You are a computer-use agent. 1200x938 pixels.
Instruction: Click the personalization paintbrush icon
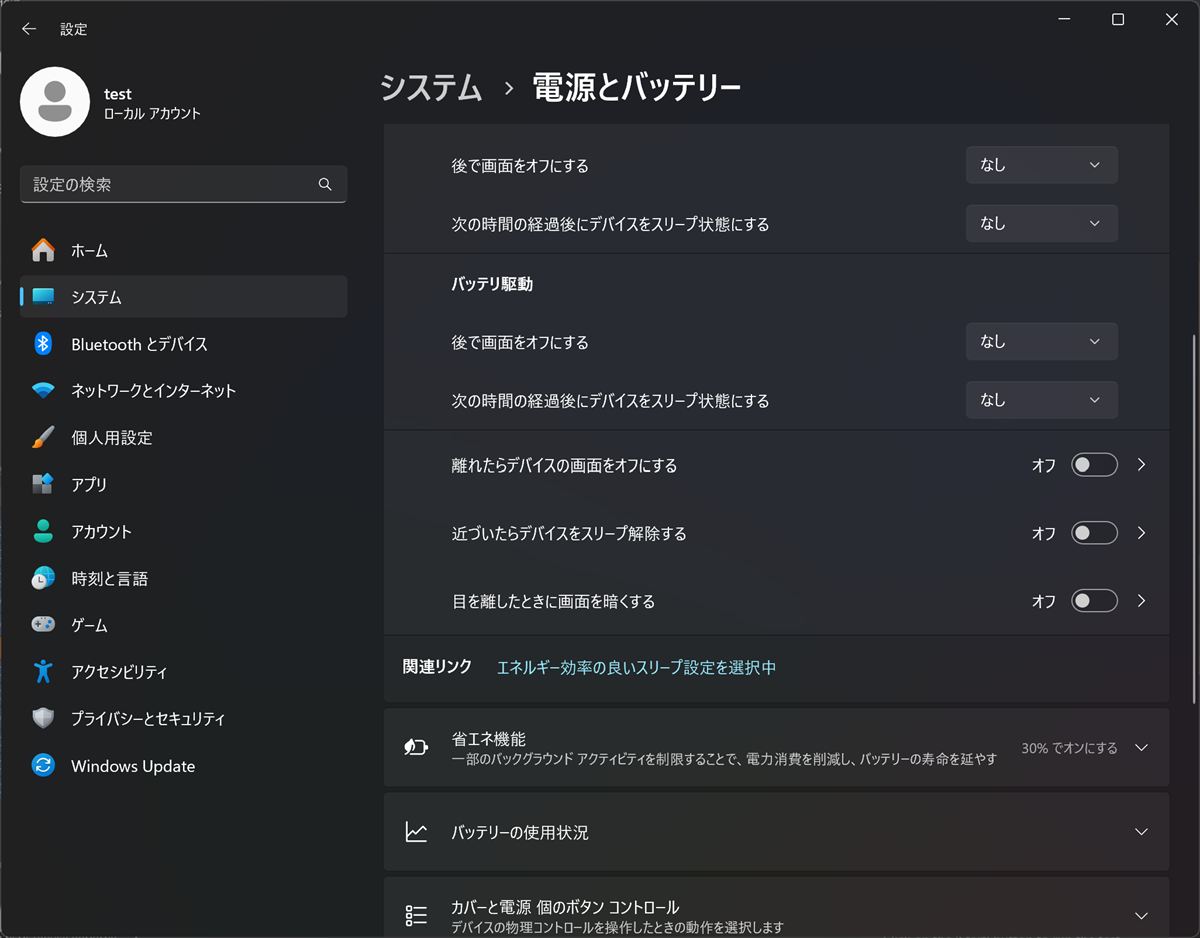pos(43,437)
